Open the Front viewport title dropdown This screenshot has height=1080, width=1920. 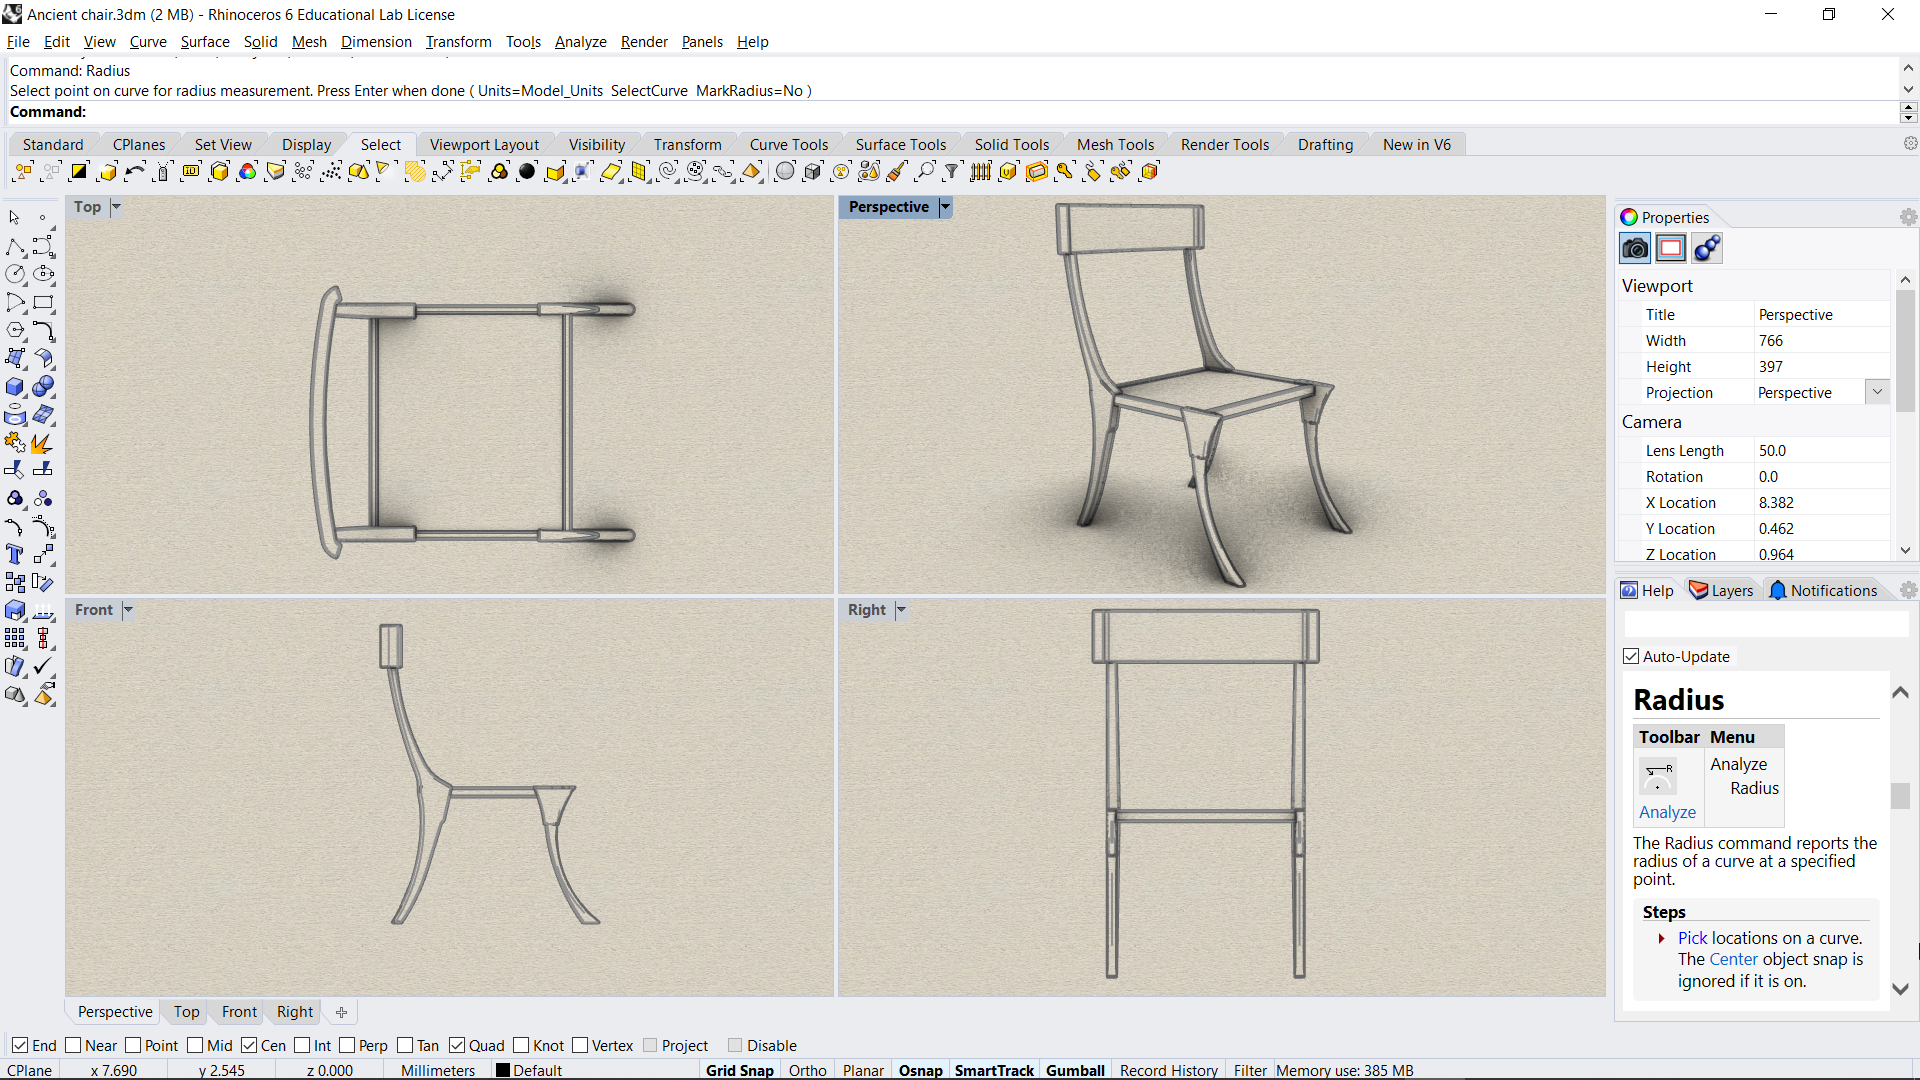(128, 610)
